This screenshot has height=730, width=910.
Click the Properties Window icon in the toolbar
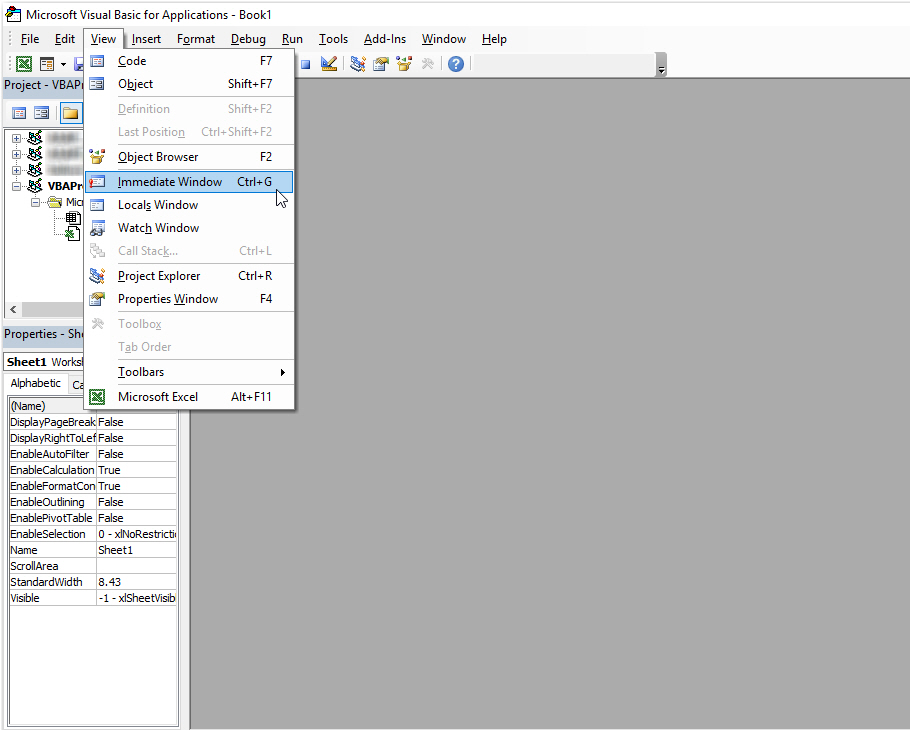[381, 64]
